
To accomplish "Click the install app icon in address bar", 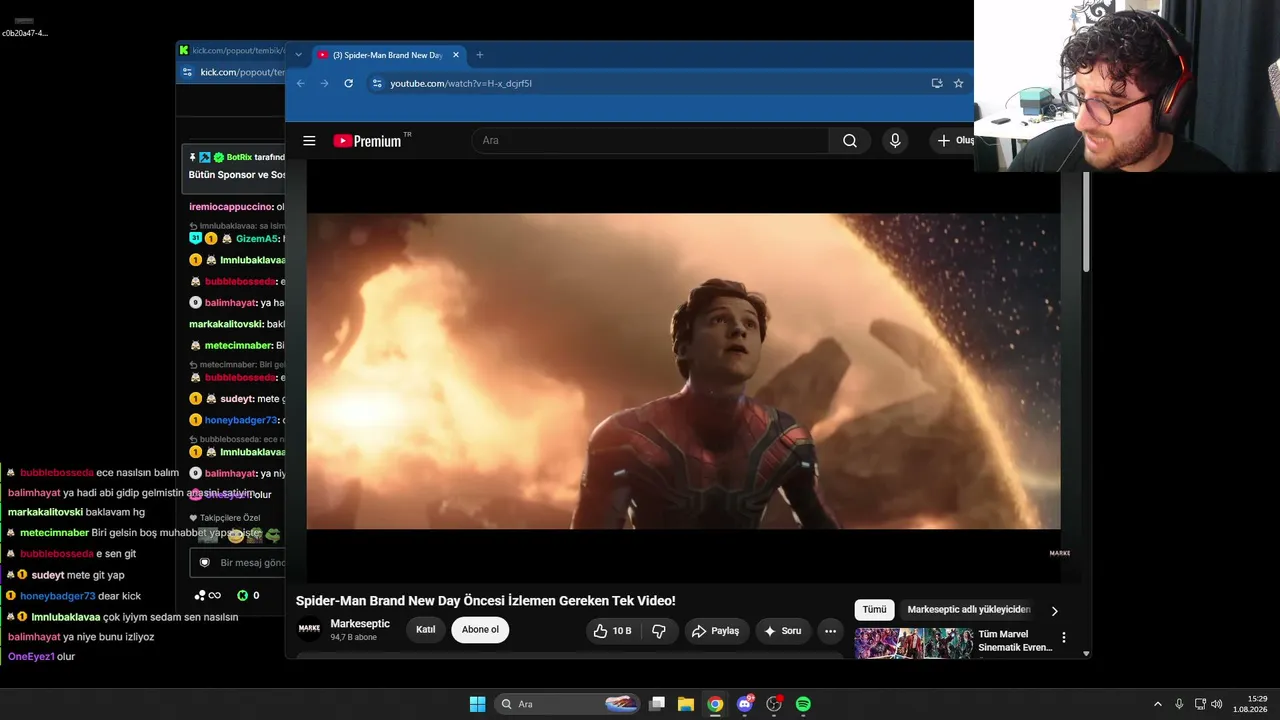I will (937, 83).
